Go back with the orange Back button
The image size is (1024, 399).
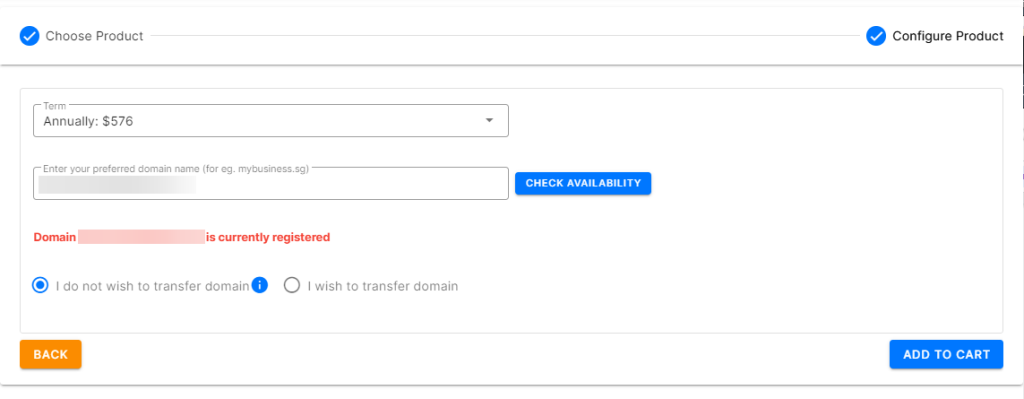(x=51, y=355)
